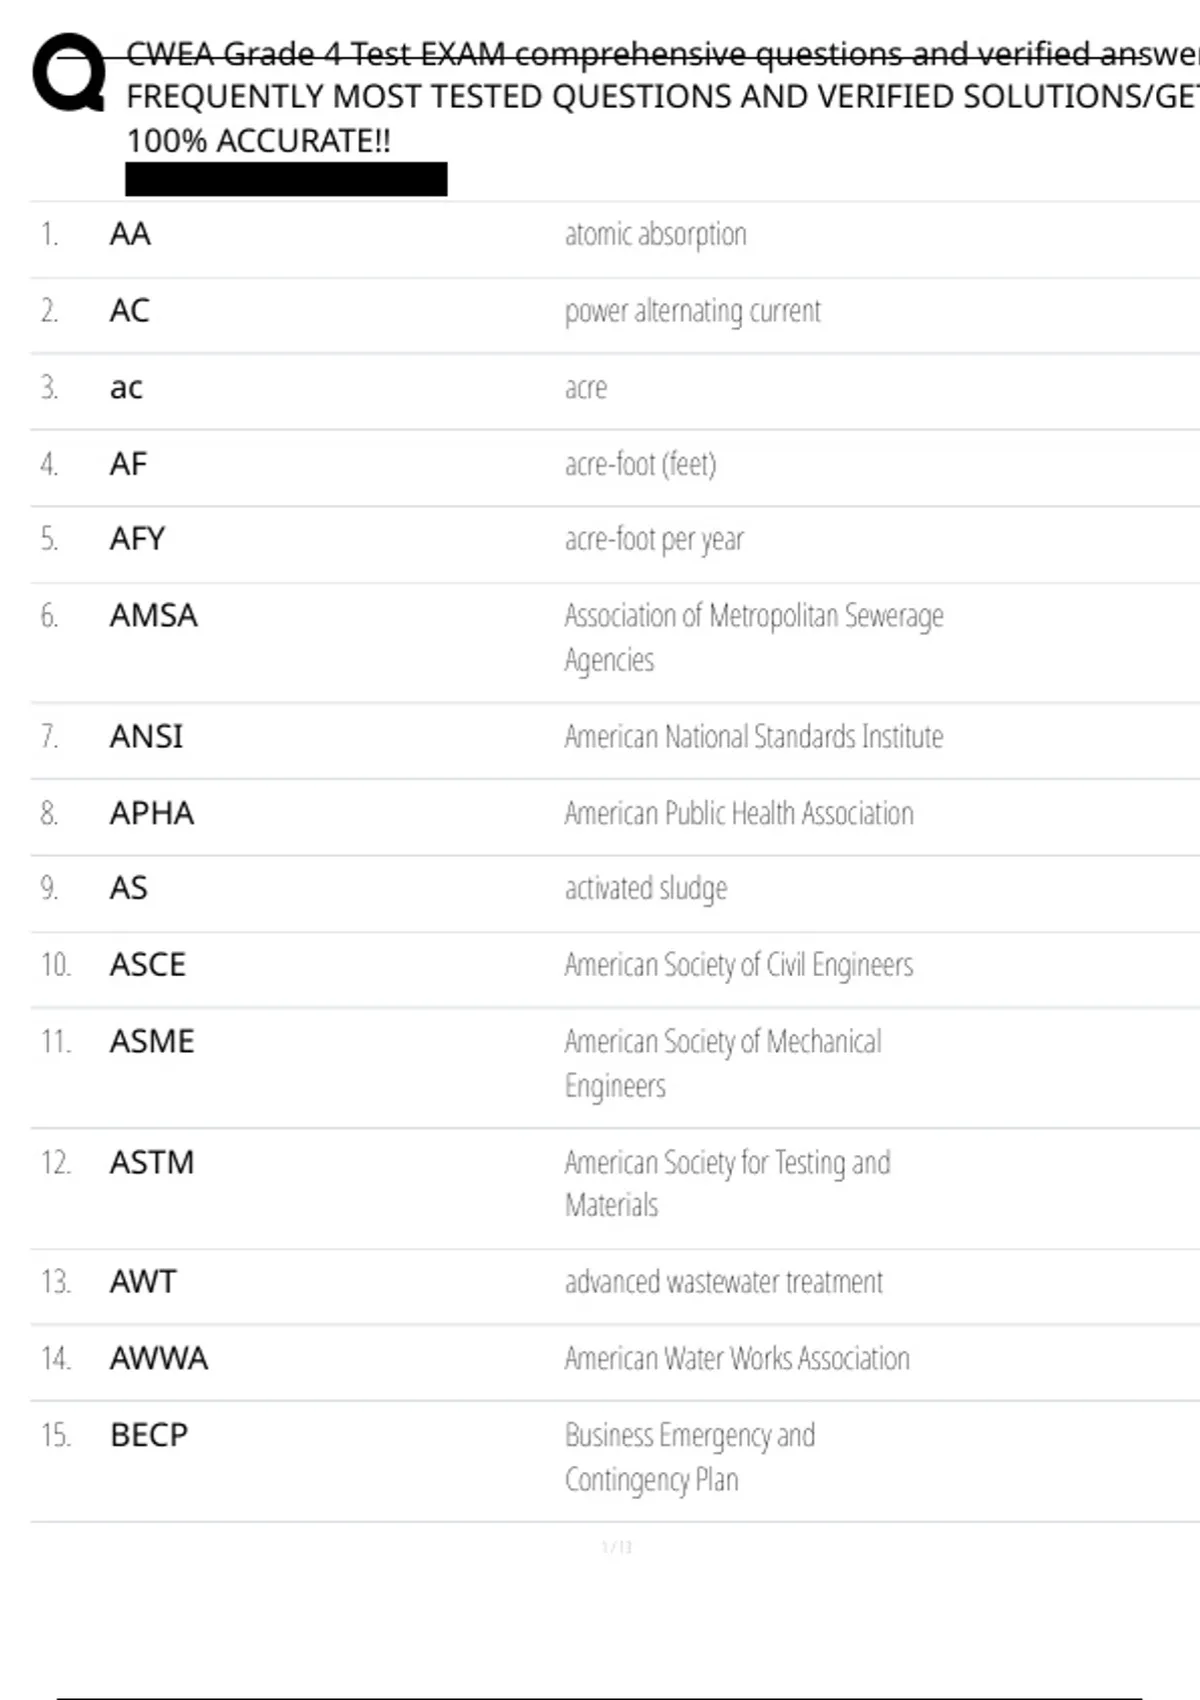This screenshot has height=1700, width=1200.
Task: Click 'Business Emergency and Contingency Plan' definition
Action: [689, 1457]
